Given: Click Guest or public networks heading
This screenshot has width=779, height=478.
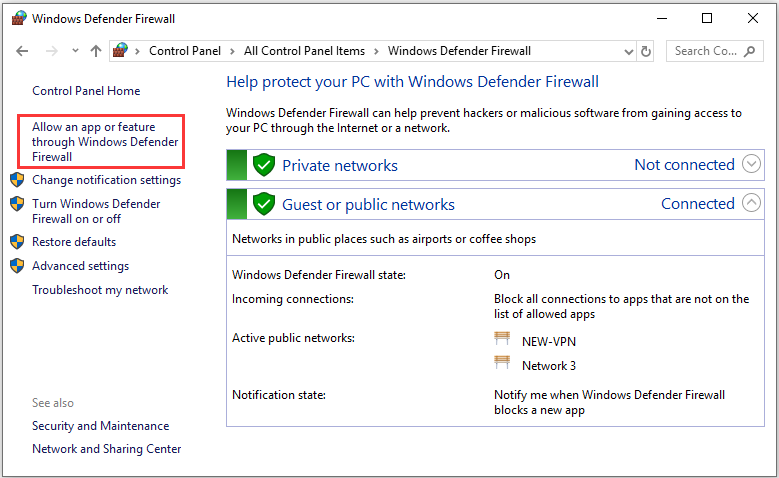Looking at the screenshot, I should point(368,204).
